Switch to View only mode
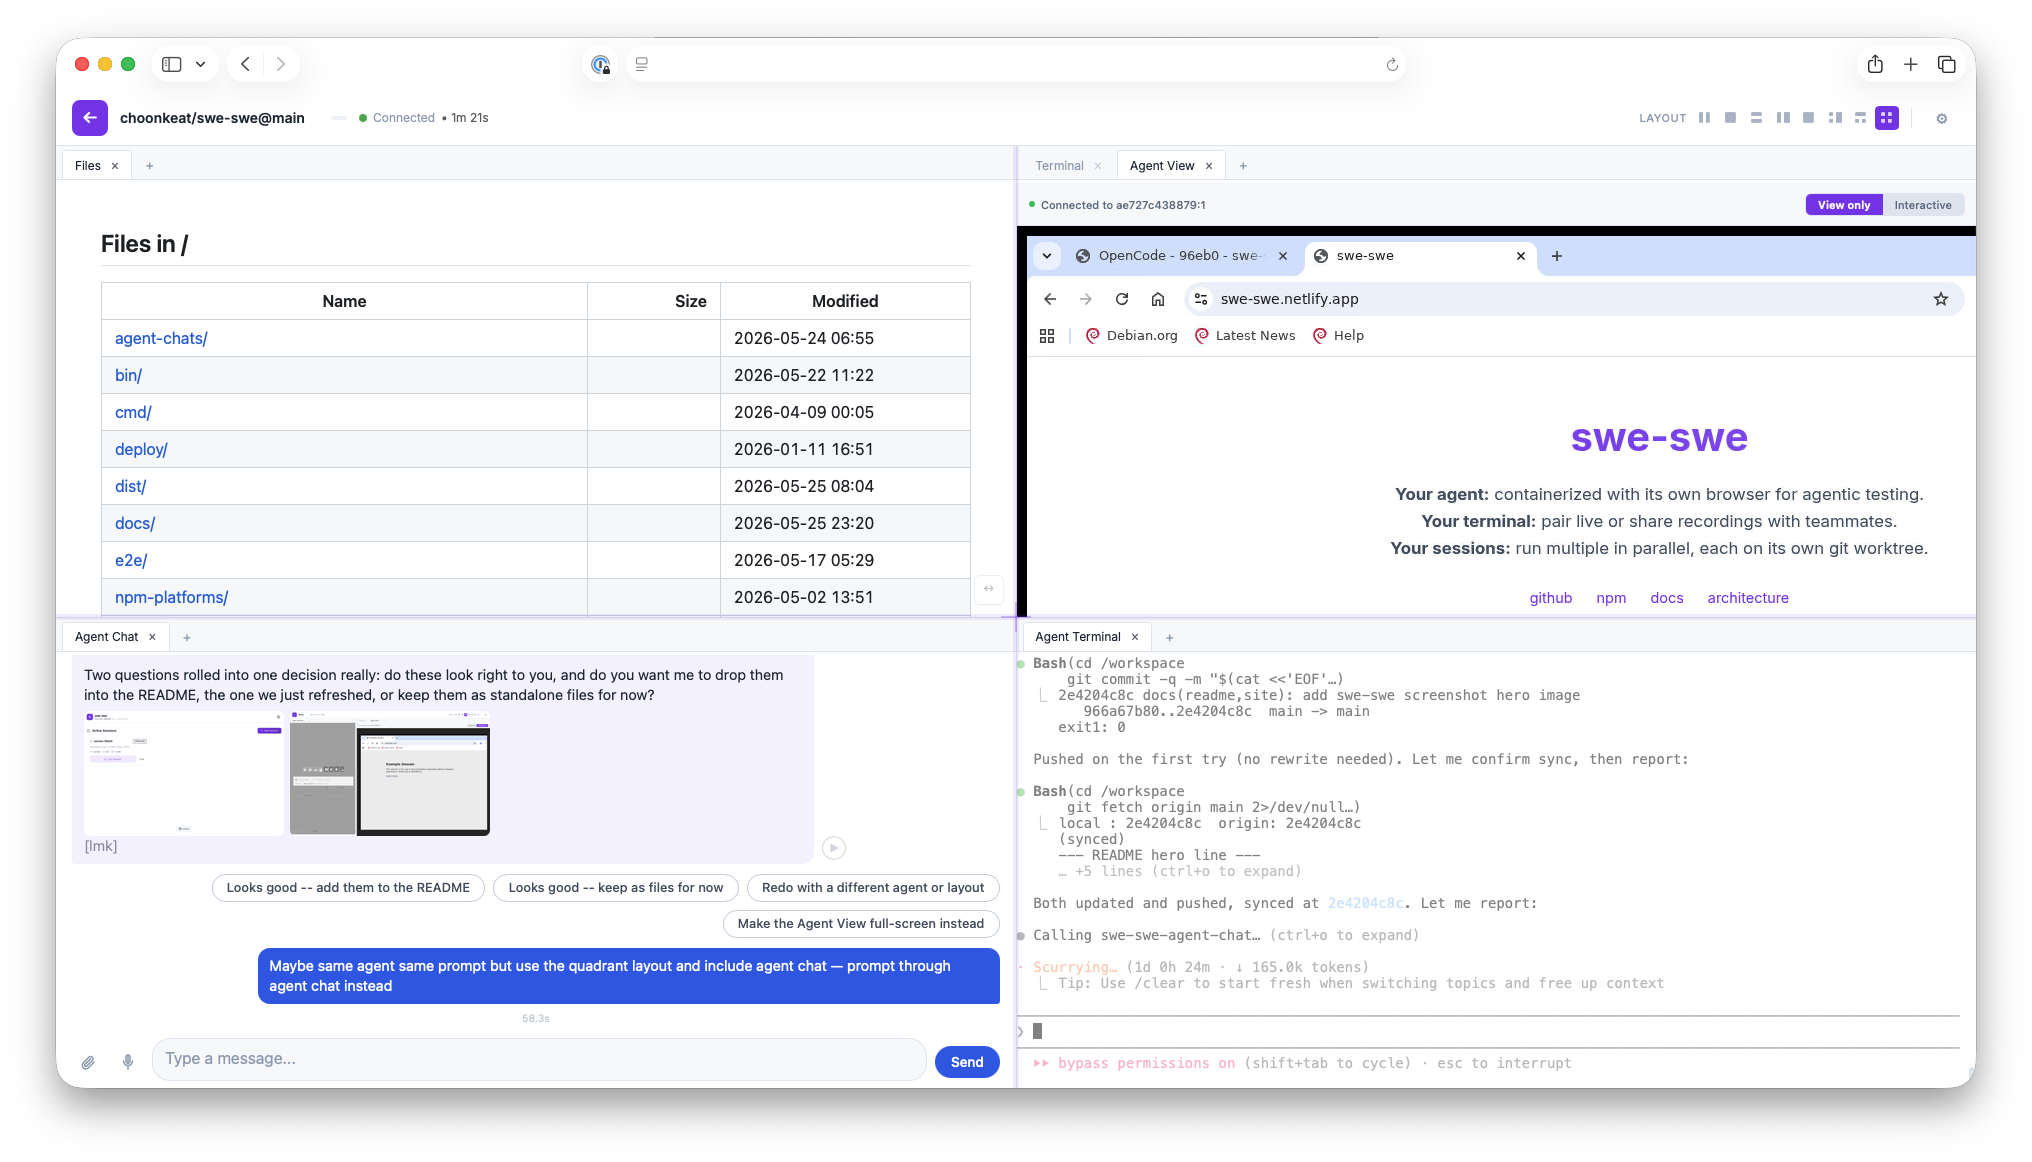Image resolution: width=2032 pixels, height=1162 pixels. (x=1843, y=205)
